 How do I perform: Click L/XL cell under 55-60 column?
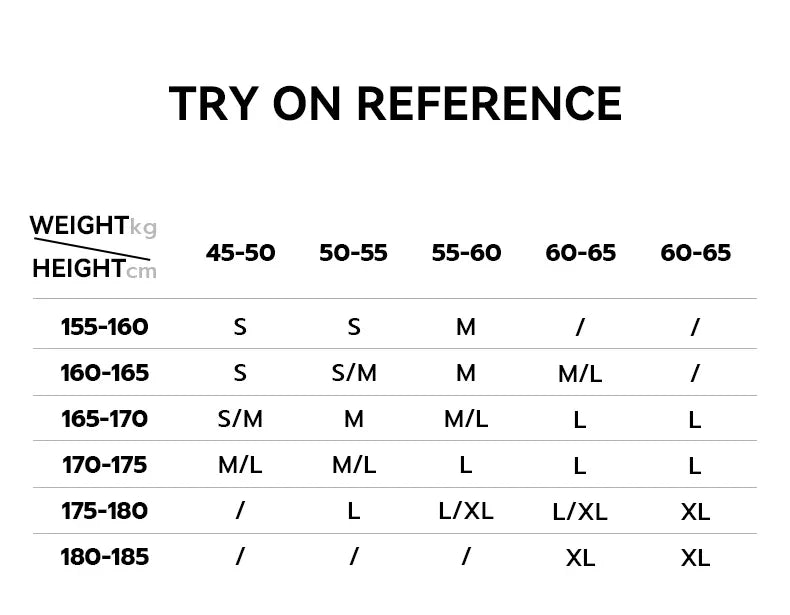pos(466,511)
